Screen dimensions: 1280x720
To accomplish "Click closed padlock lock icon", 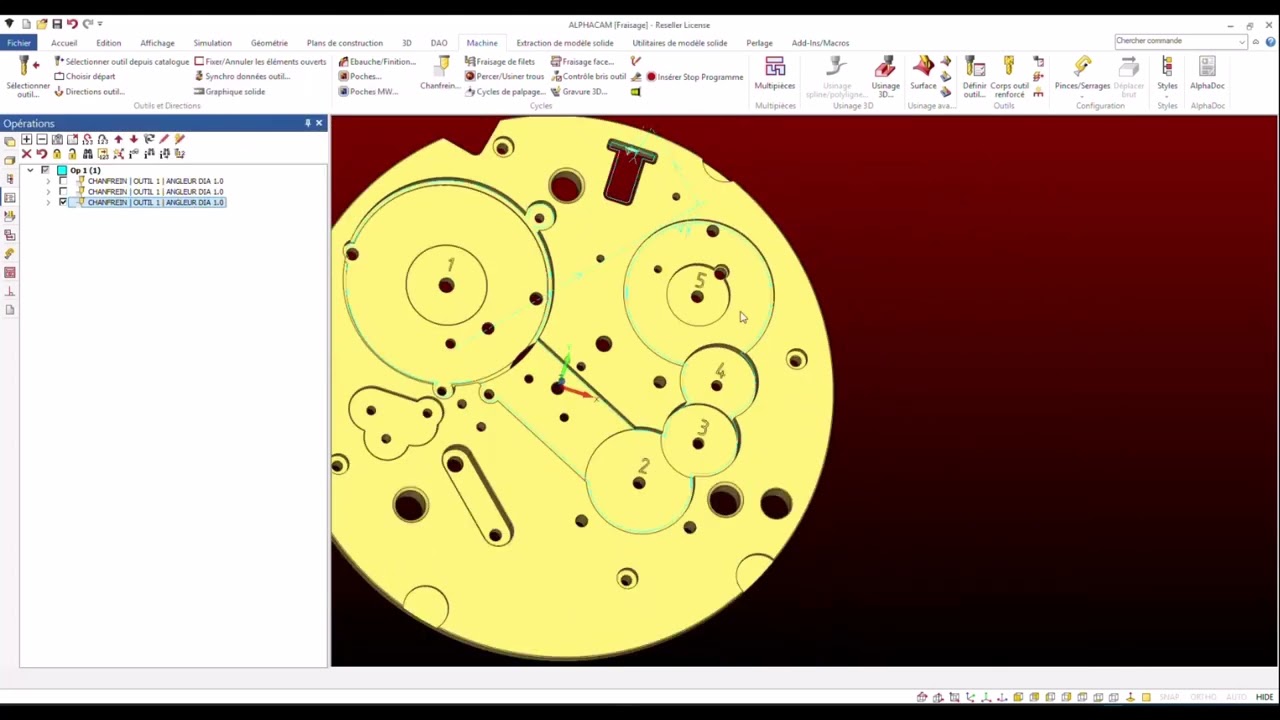I will (57, 154).
